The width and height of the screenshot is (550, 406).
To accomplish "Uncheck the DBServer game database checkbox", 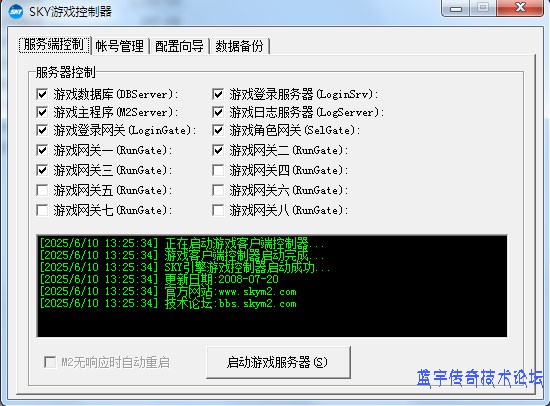I will click(42, 94).
